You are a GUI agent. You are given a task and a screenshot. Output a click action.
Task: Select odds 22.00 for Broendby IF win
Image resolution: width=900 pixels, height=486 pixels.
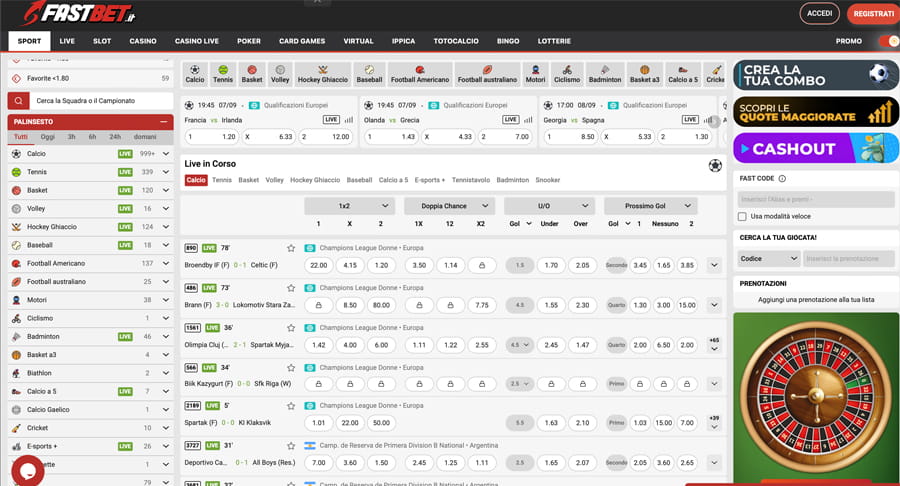click(319, 266)
